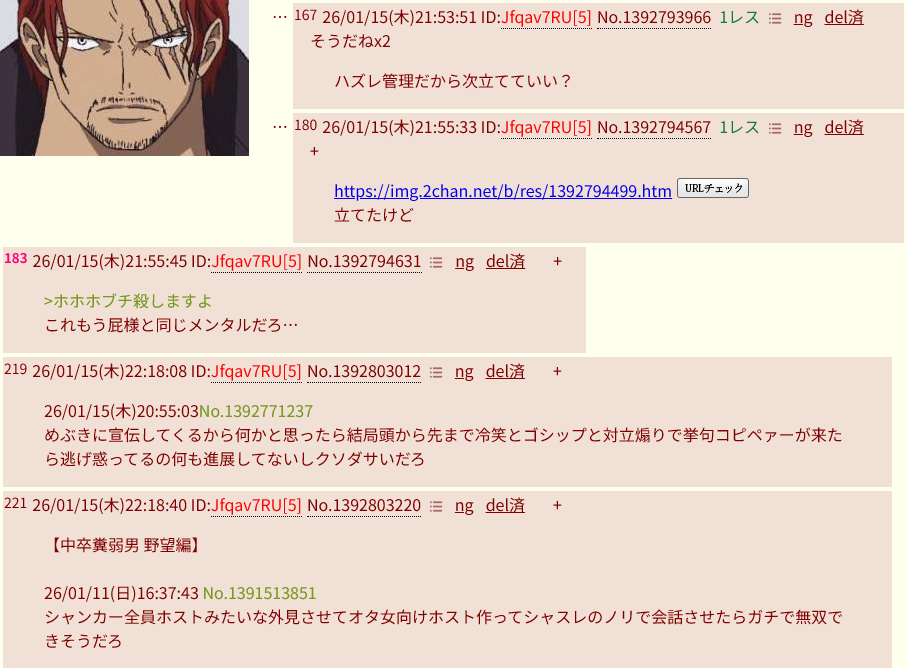Click the URLチェック button

point(713,188)
